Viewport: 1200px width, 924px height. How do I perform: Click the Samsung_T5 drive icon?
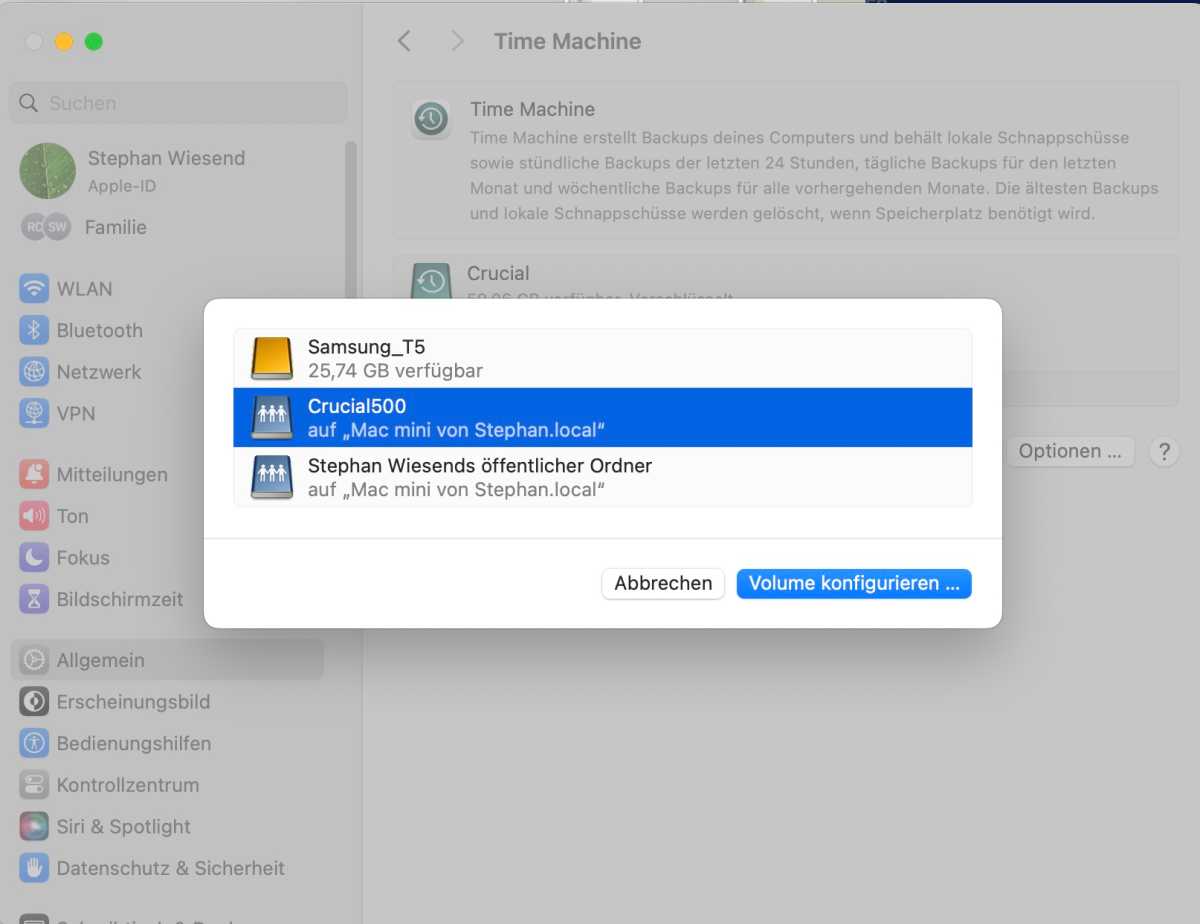(271, 358)
